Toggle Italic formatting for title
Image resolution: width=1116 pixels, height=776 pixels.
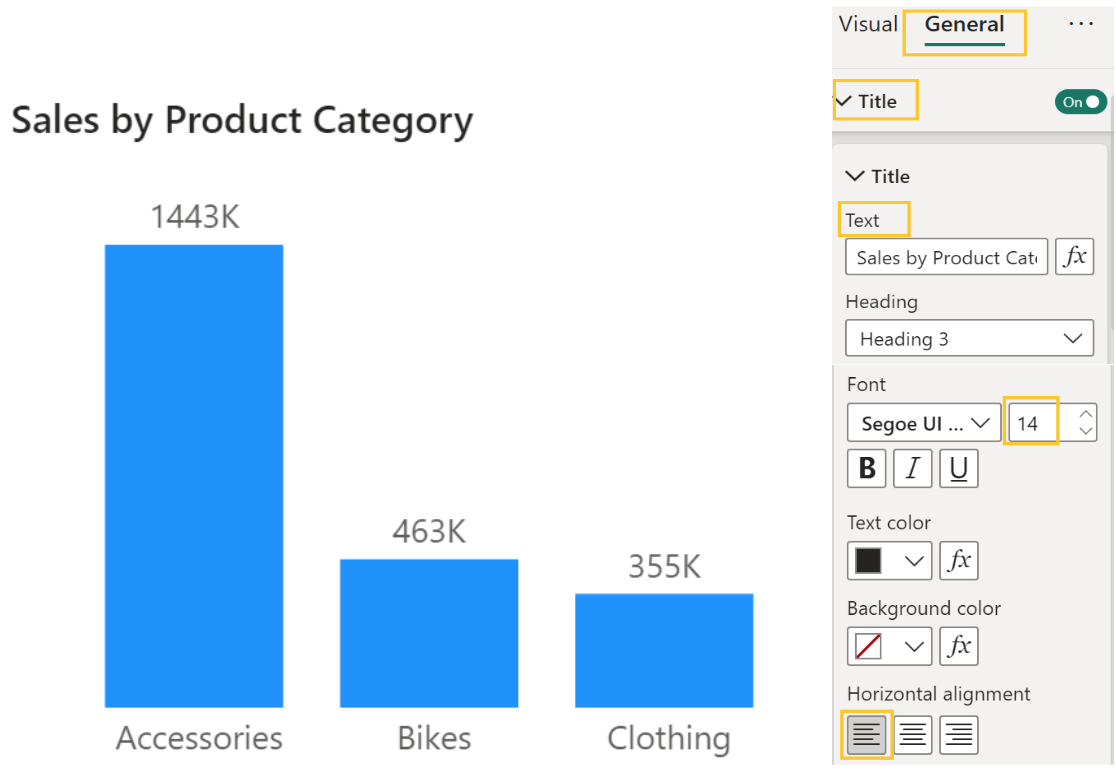[x=912, y=469]
